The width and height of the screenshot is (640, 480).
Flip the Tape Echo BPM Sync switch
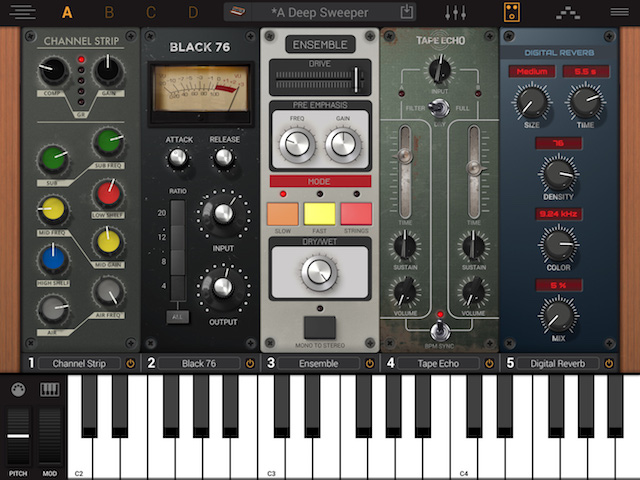pos(440,331)
